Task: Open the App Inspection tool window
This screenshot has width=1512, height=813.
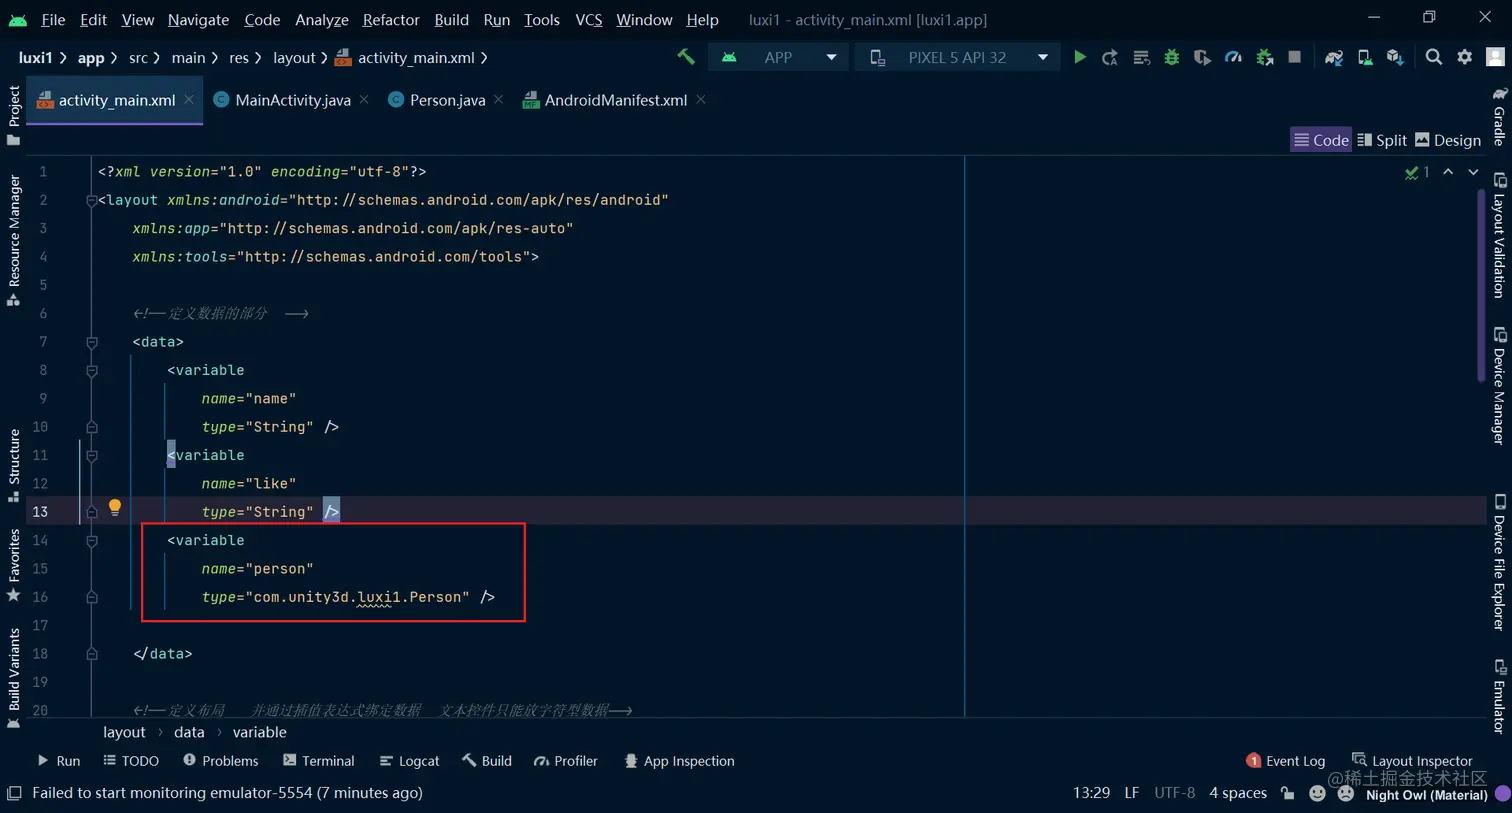Action: click(679, 761)
